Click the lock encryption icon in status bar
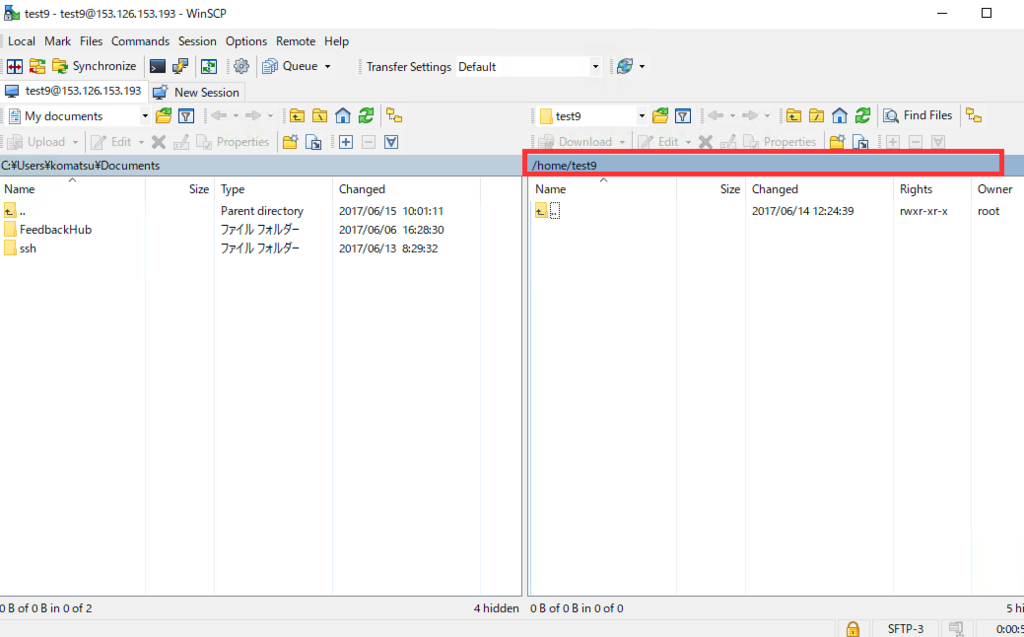Screen dimensions: 1024x637 point(852,629)
